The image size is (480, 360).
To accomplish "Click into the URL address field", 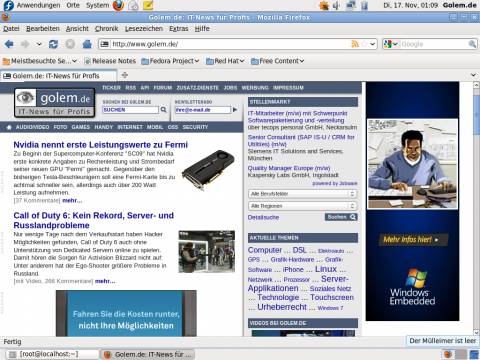I will [x=230, y=44].
